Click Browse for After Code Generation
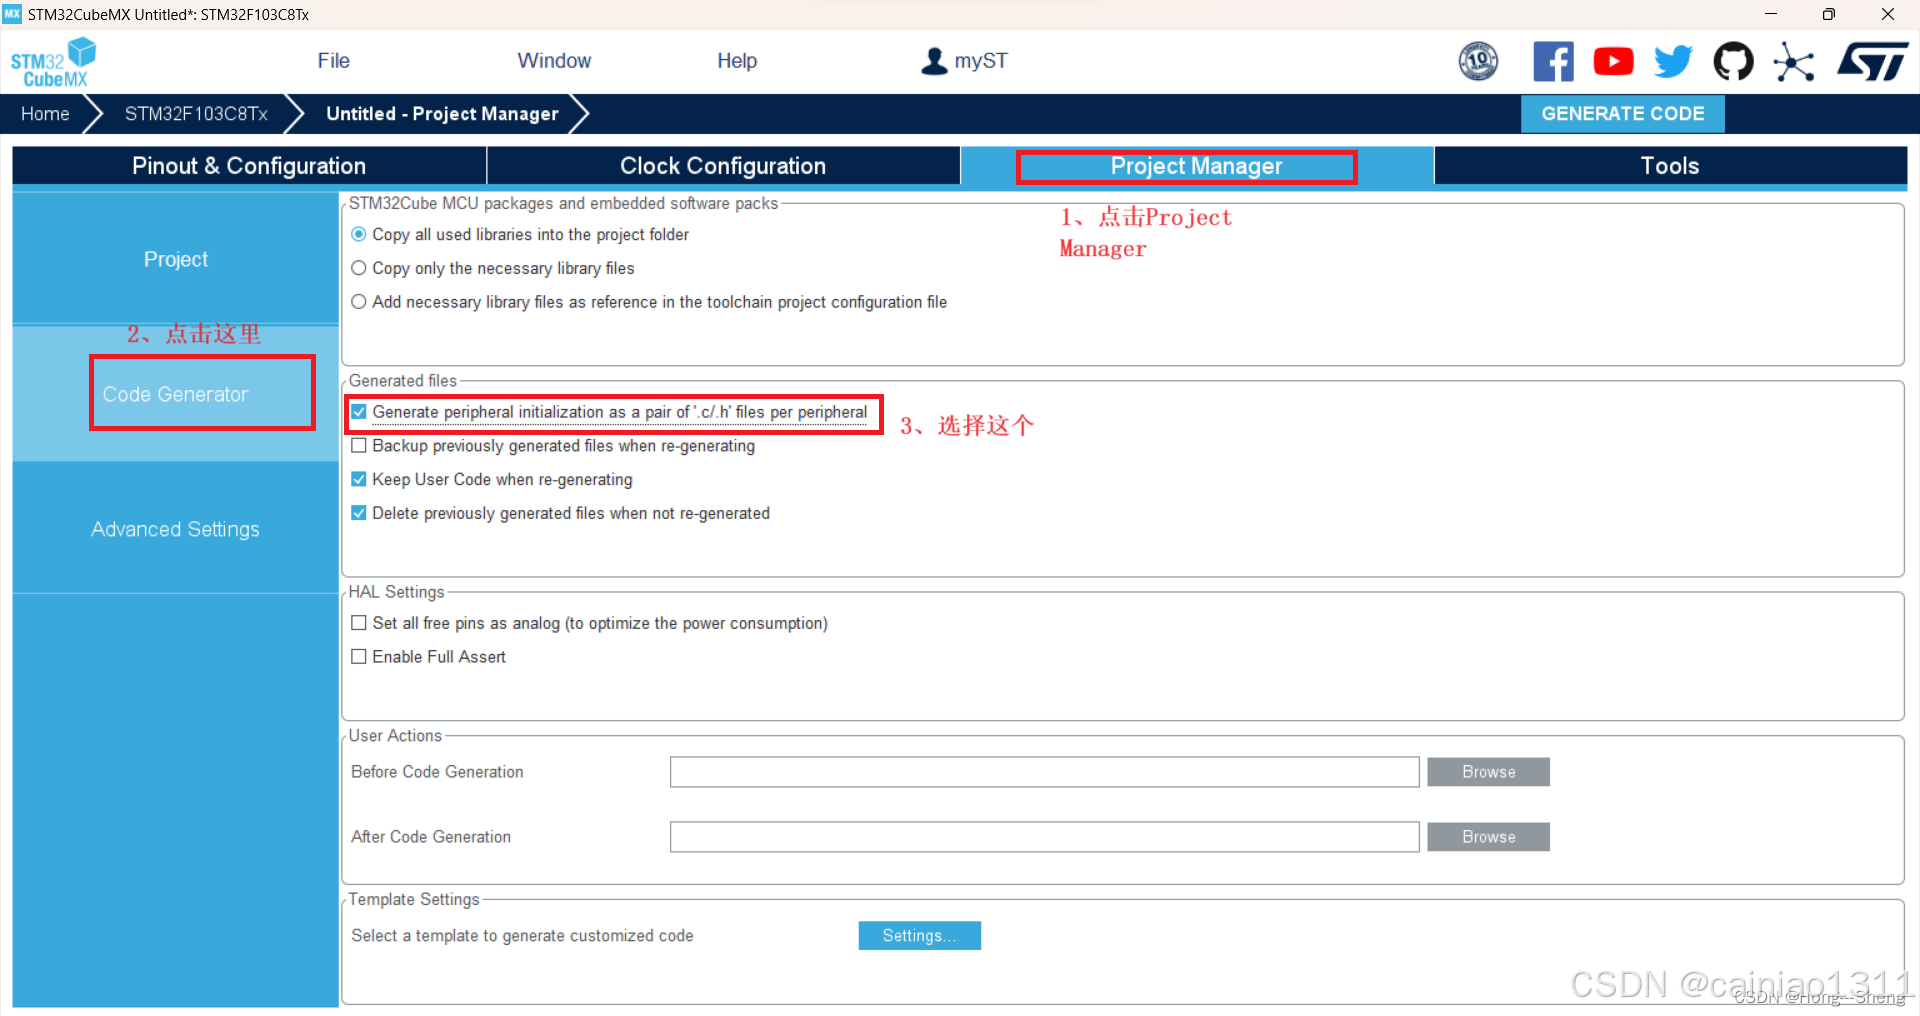The image size is (1920, 1016). 1489,837
